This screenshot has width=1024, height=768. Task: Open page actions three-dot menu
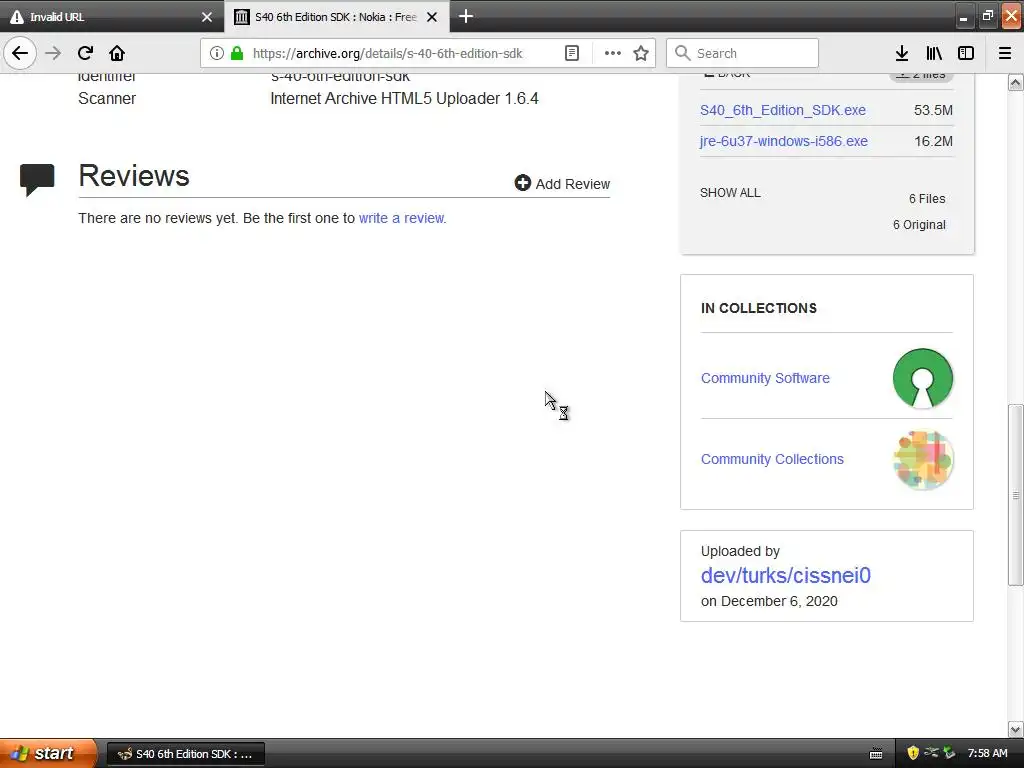pos(613,53)
